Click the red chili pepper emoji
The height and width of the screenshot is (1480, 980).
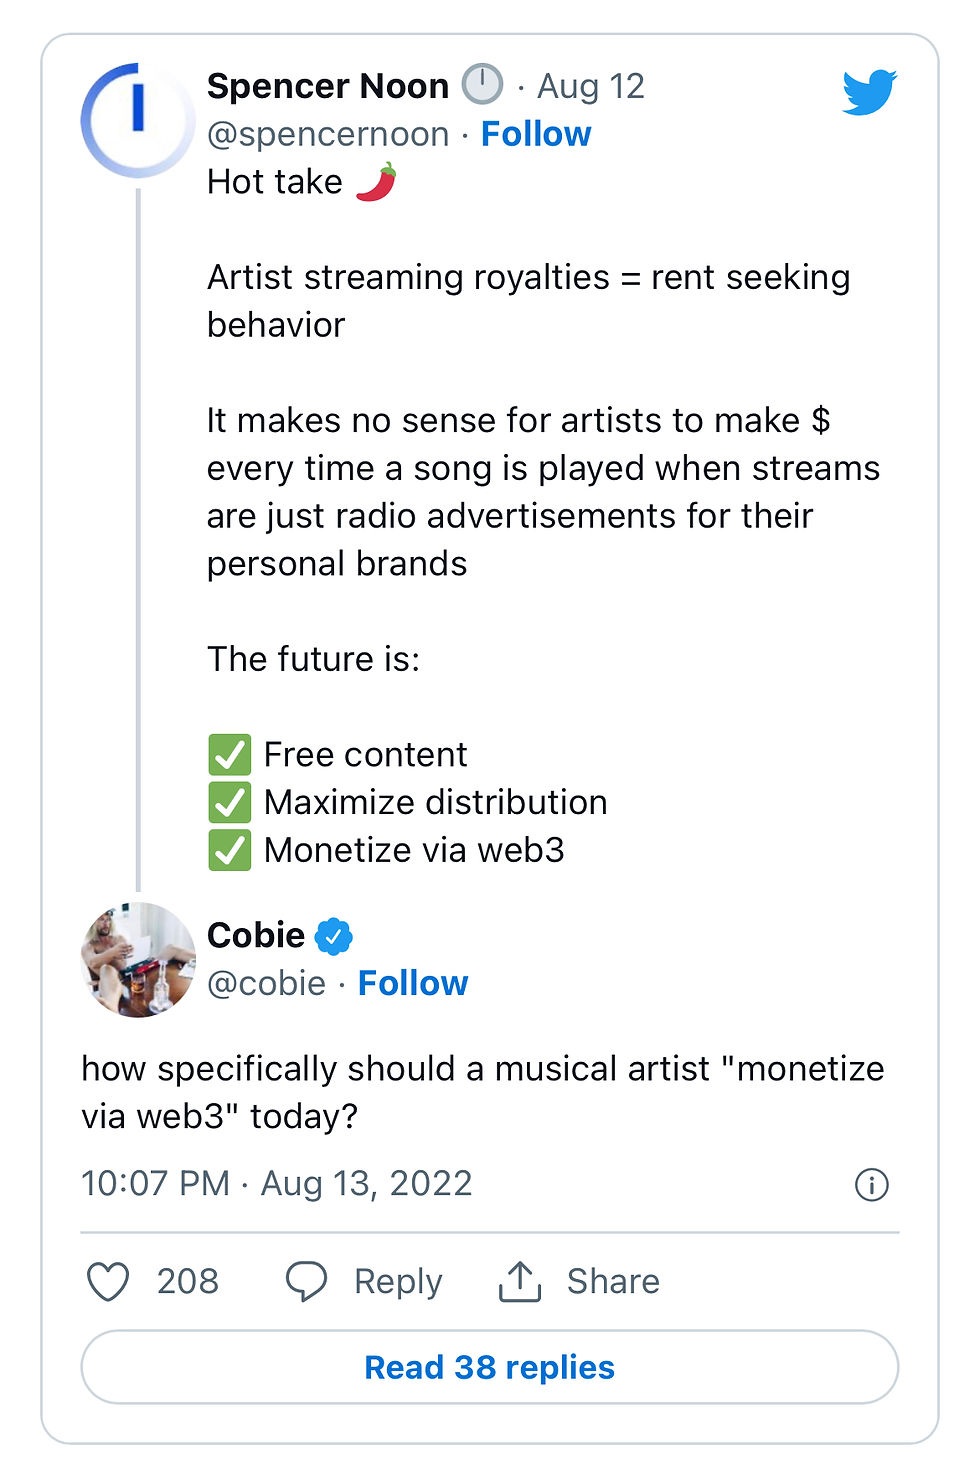[x=376, y=182]
